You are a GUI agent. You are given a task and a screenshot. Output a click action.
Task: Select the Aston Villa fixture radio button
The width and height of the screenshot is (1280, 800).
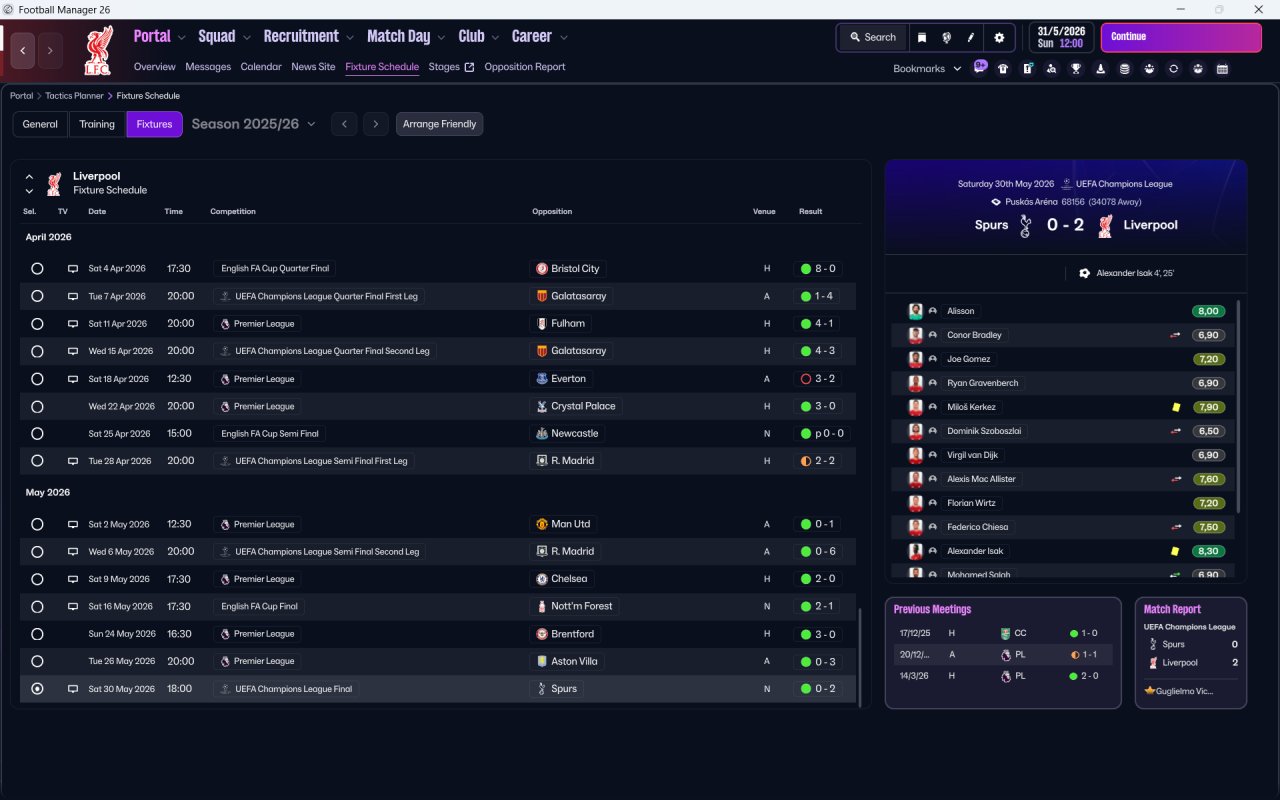click(x=37, y=661)
